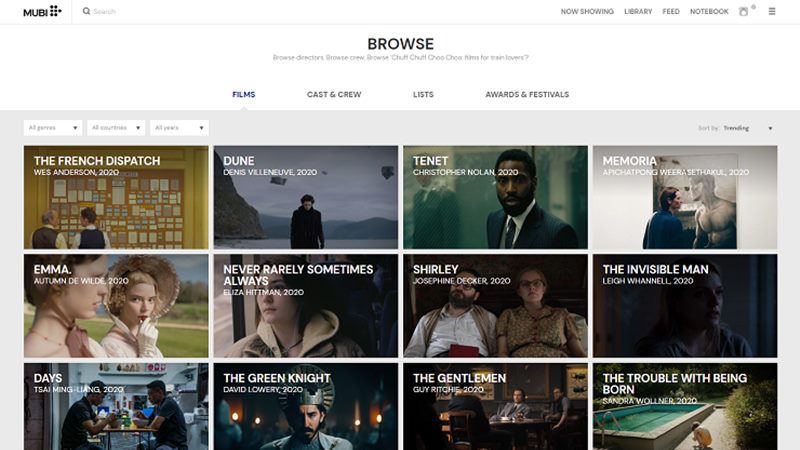800x450 pixels.
Task: Open the hamburger menu icon
Action: coord(772,11)
